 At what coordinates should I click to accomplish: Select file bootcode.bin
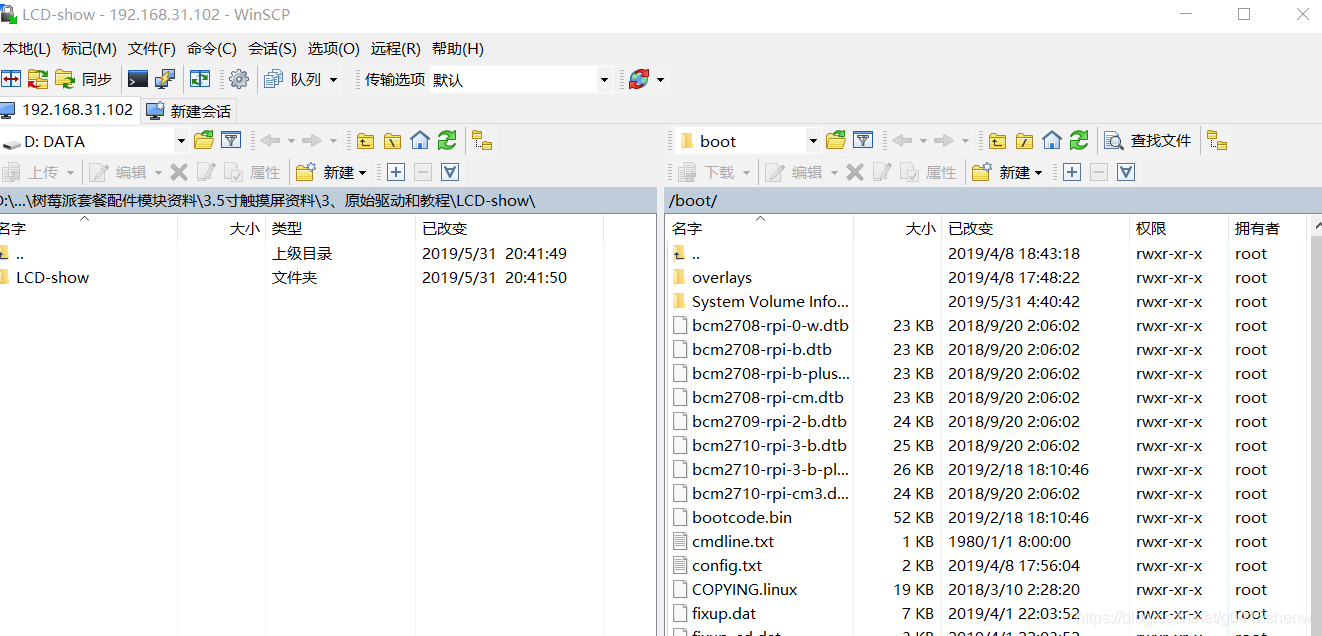741,518
